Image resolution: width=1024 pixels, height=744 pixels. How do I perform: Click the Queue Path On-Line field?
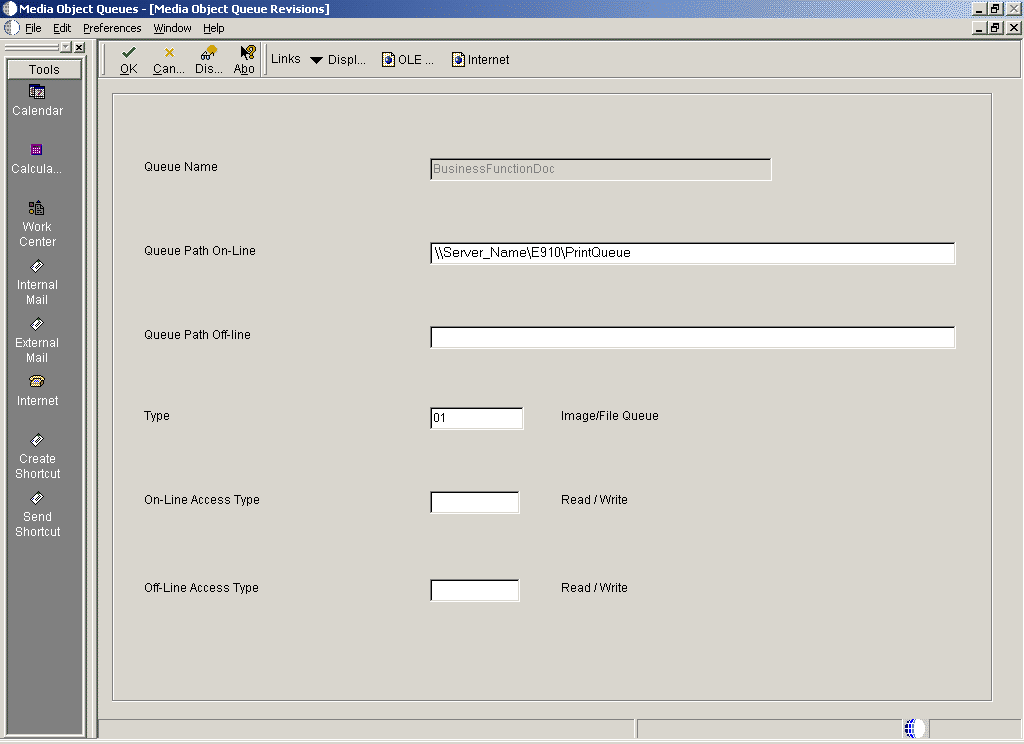coord(693,253)
